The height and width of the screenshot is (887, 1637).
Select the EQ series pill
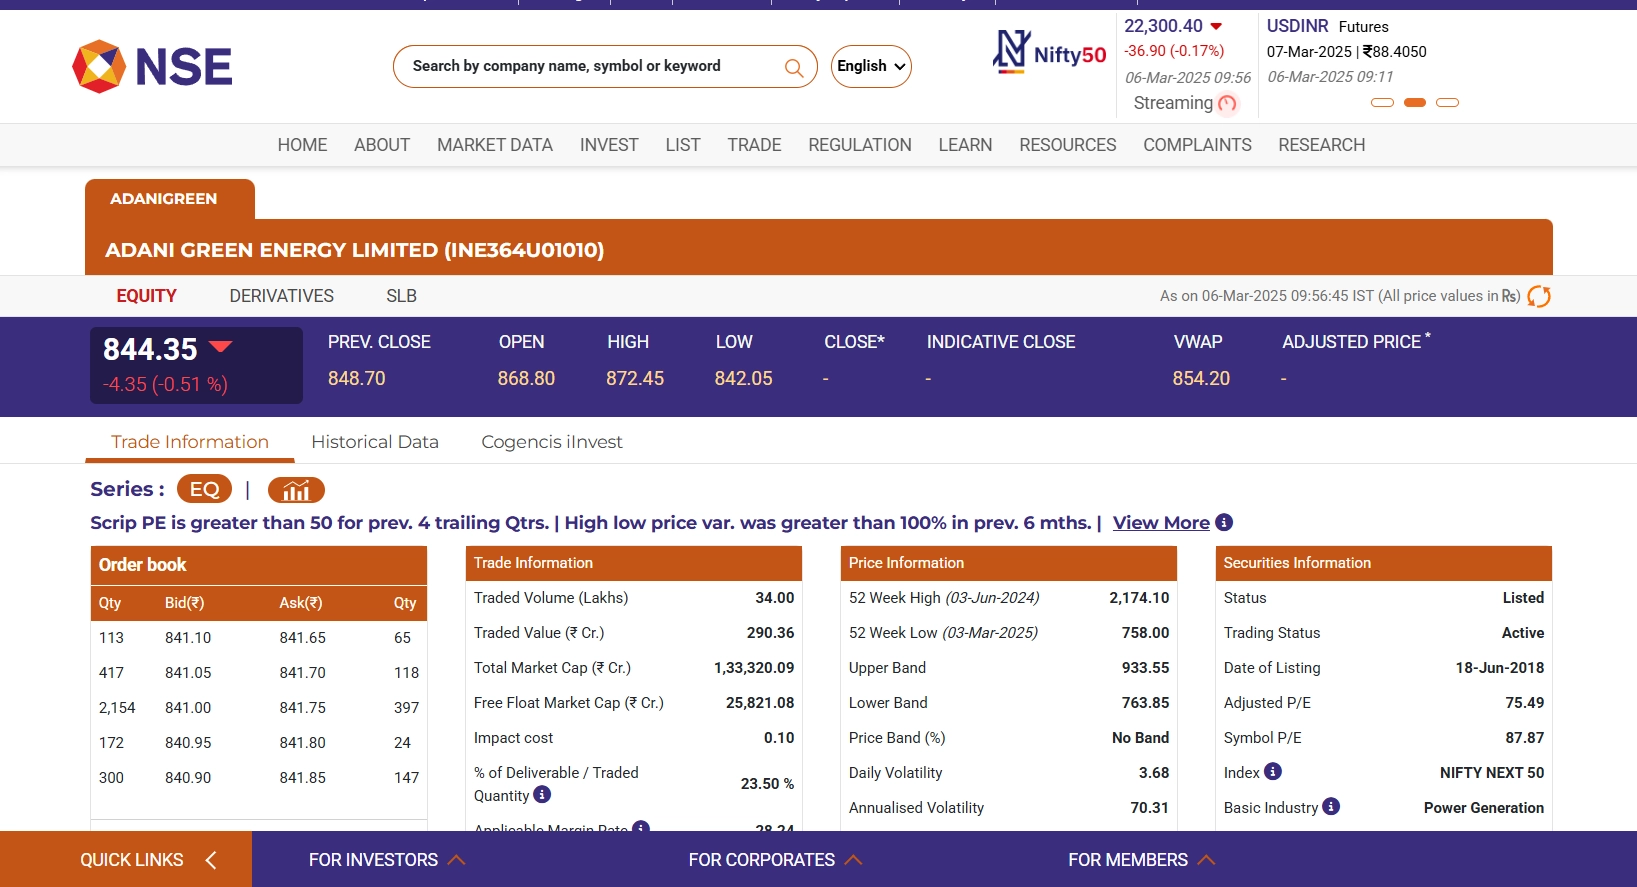204,489
